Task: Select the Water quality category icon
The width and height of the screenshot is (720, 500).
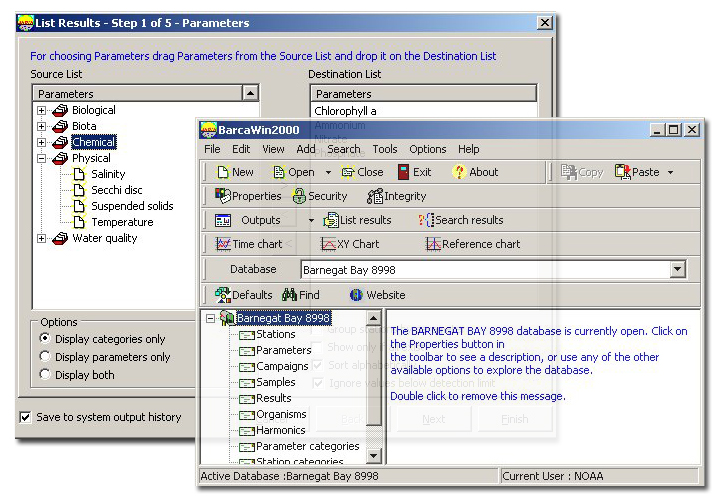Action: [x=60, y=238]
